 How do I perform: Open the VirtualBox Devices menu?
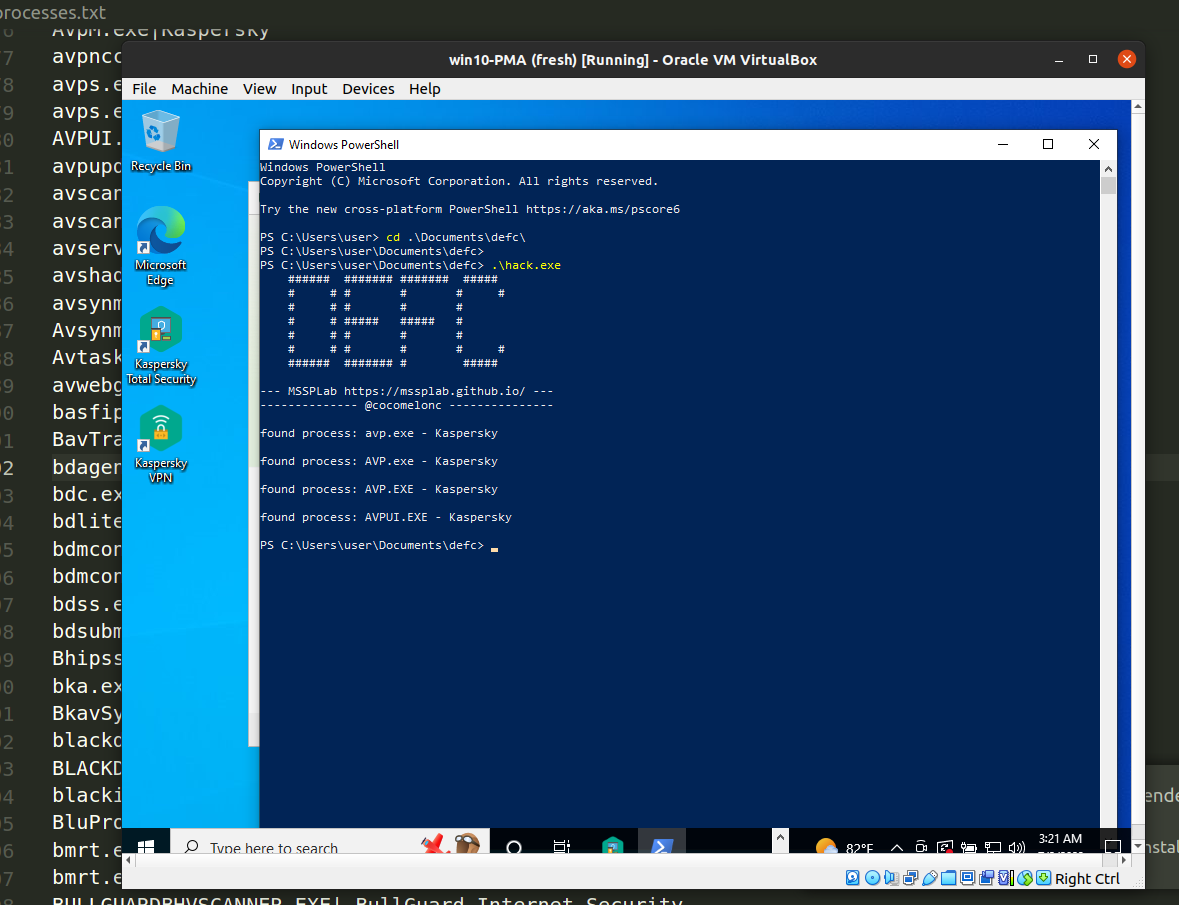(x=368, y=89)
